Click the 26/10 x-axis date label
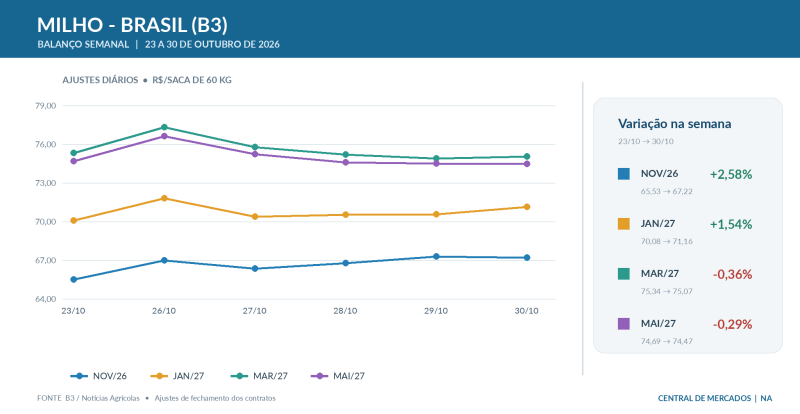Screen dimensions: 800x414 (x=164, y=311)
